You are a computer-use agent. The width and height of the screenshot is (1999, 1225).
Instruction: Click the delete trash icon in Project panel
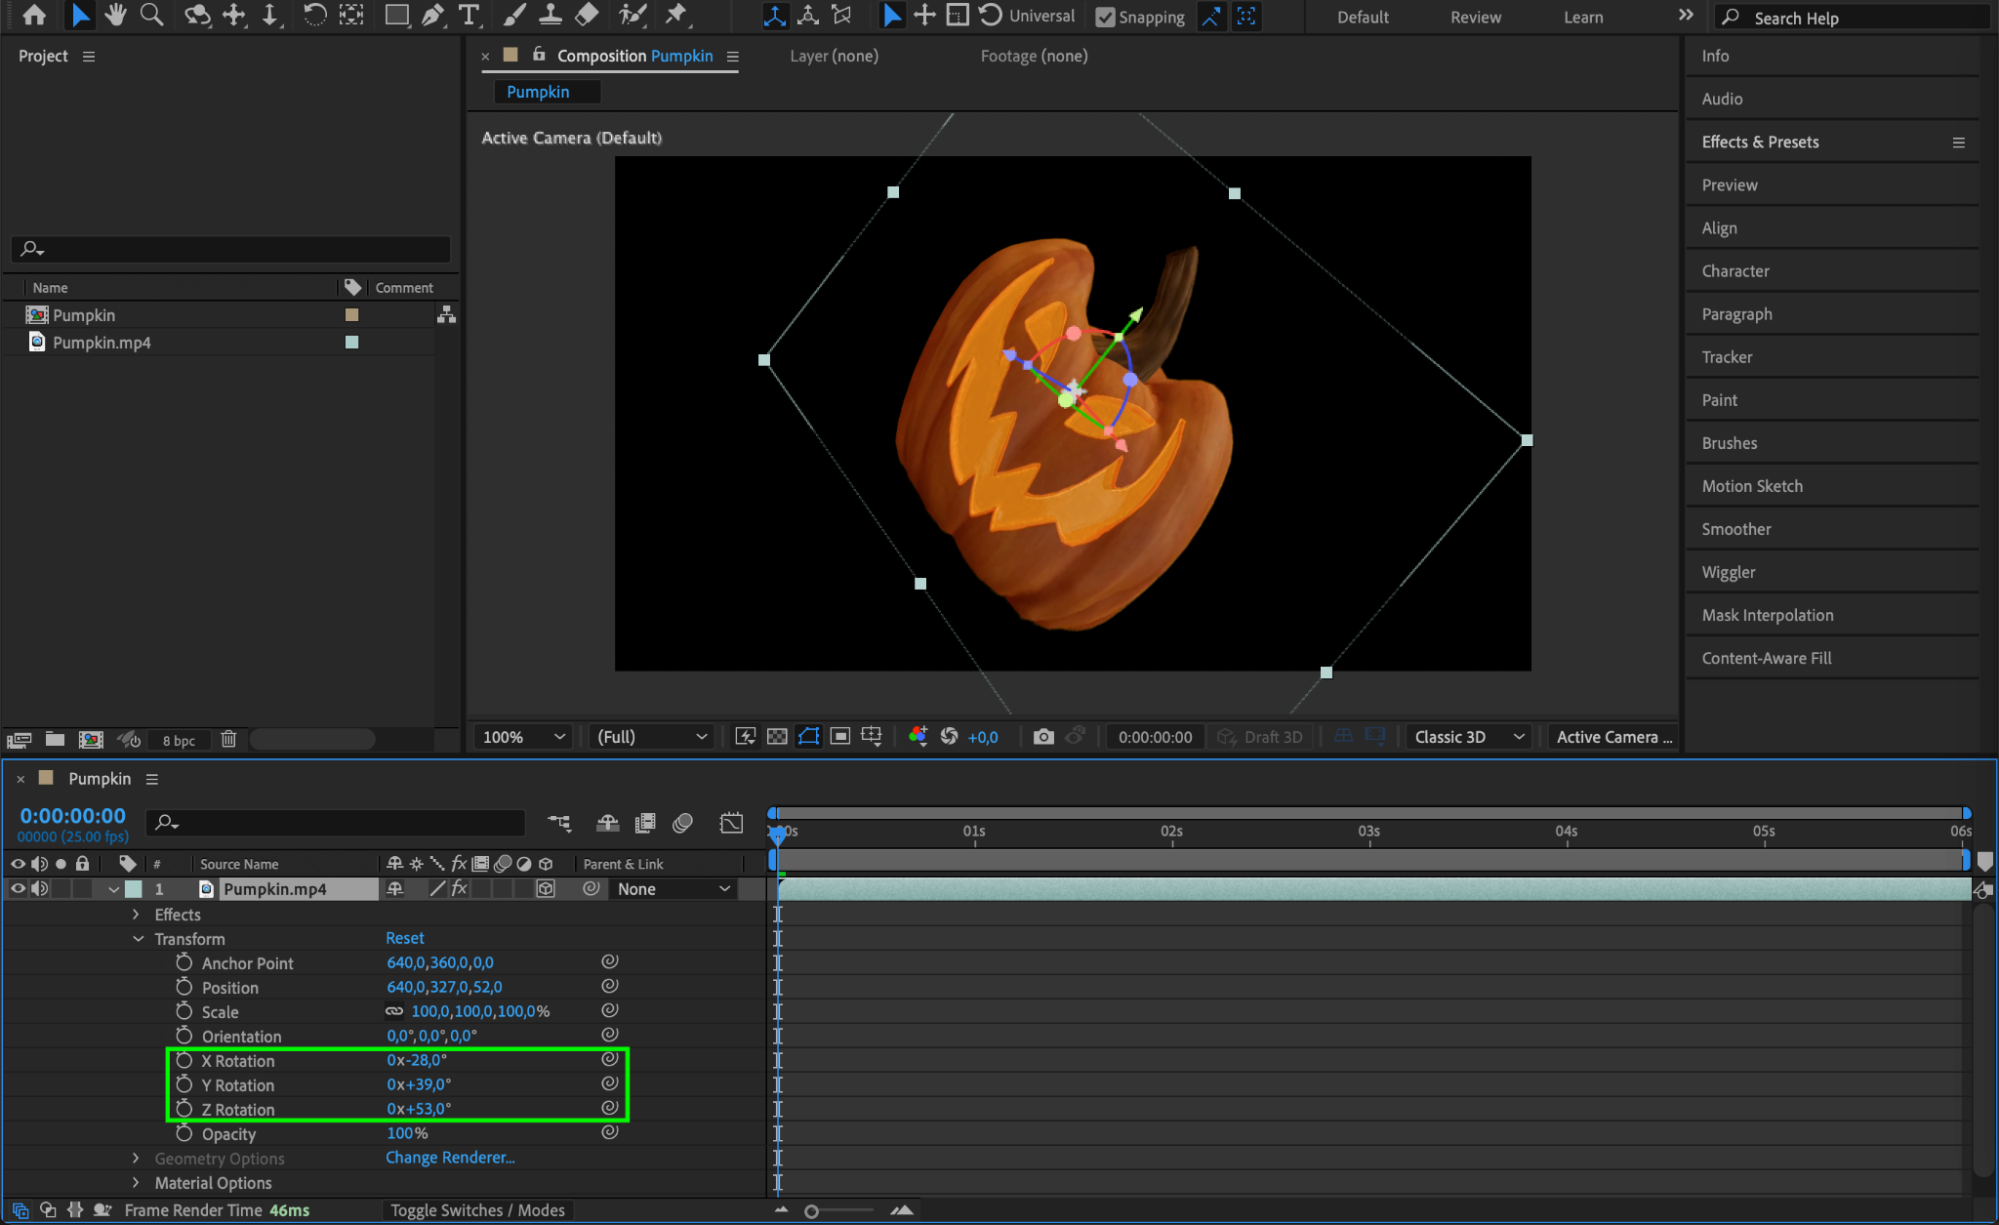(x=229, y=739)
